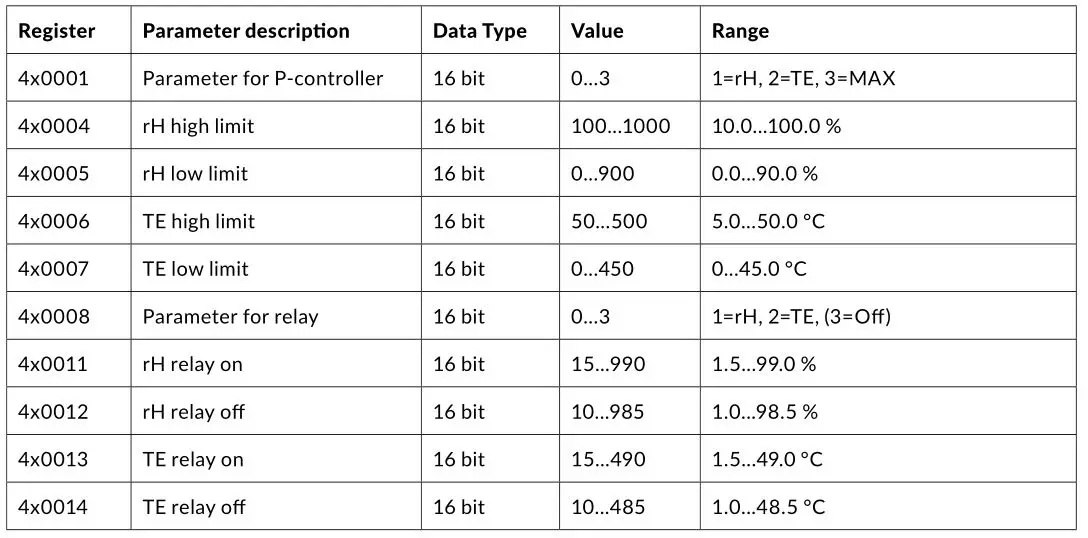Select the rH high limit description
This screenshot has height=538, width=1088.
(x=199, y=126)
